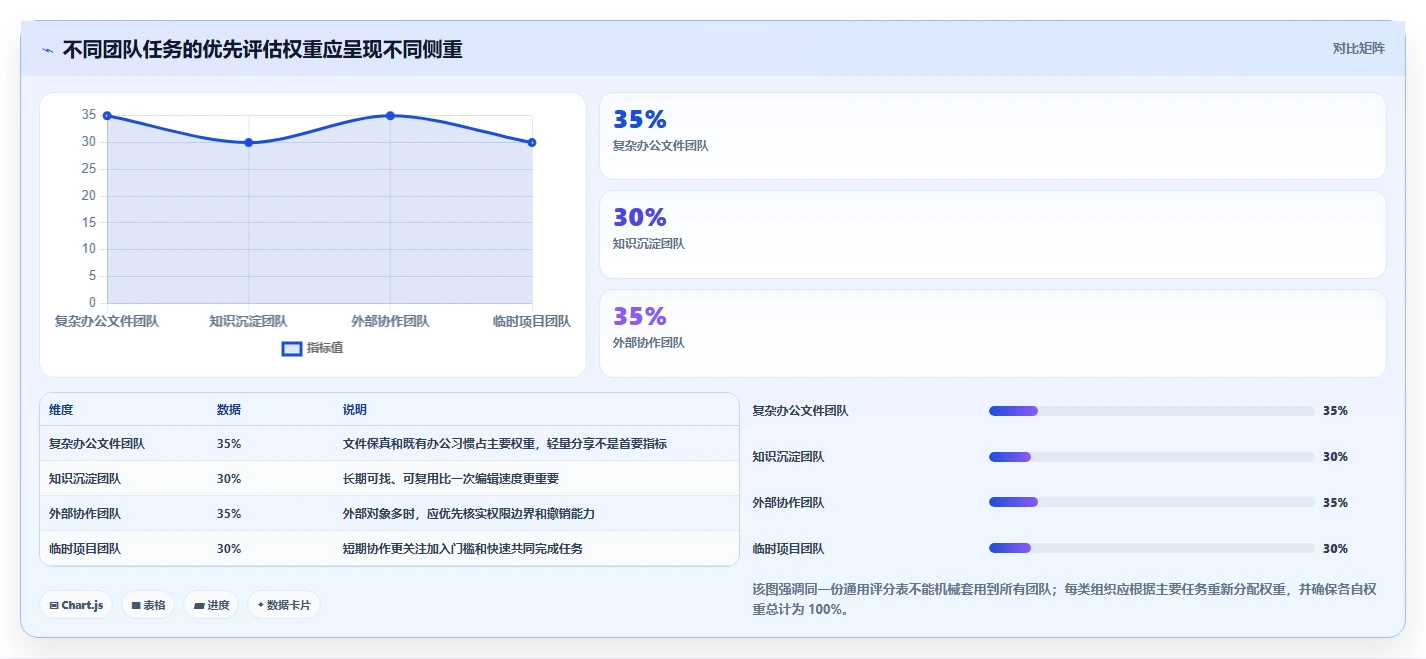Click table cell 复杂办公文件团队
Image resolution: width=1426 pixels, height=659 pixels.
(x=97, y=444)
